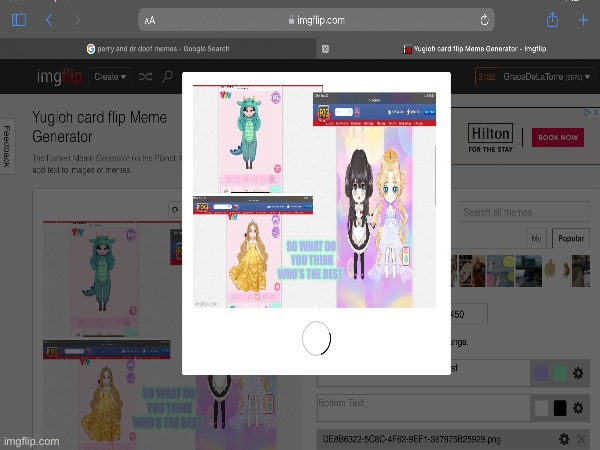Click the imgflip.com address bar

point(316,20)
